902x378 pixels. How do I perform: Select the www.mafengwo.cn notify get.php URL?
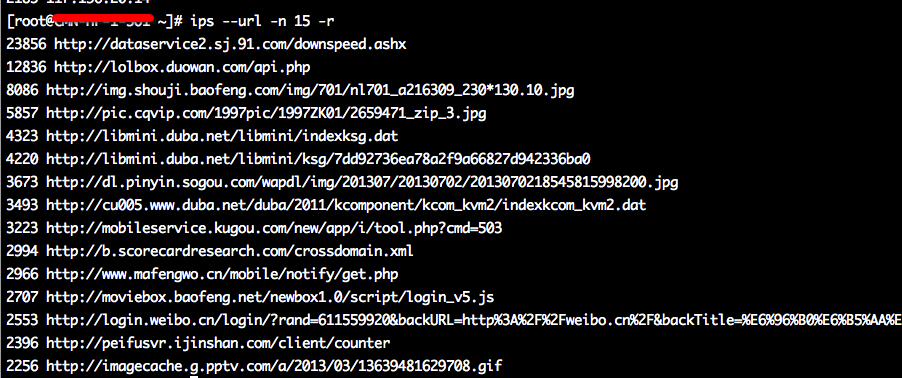pyautogui.click(x=222, y=275)
